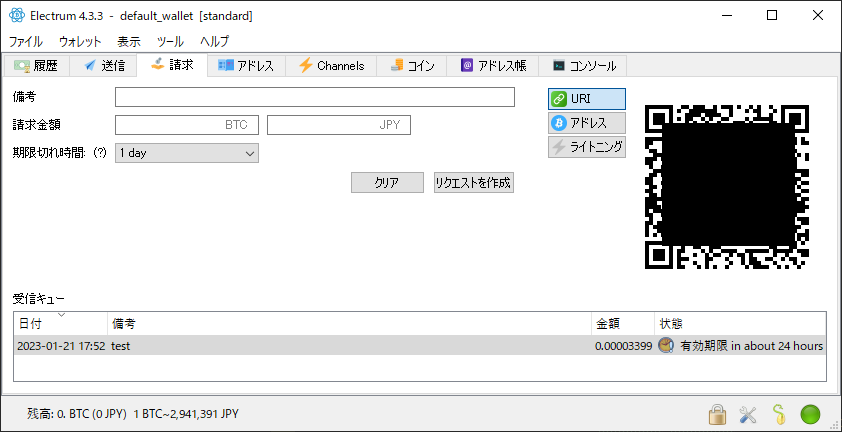This screenshot has width=842, height=432.
Task: Click the 0.00003399 amount cell
Action: point(623,346)
